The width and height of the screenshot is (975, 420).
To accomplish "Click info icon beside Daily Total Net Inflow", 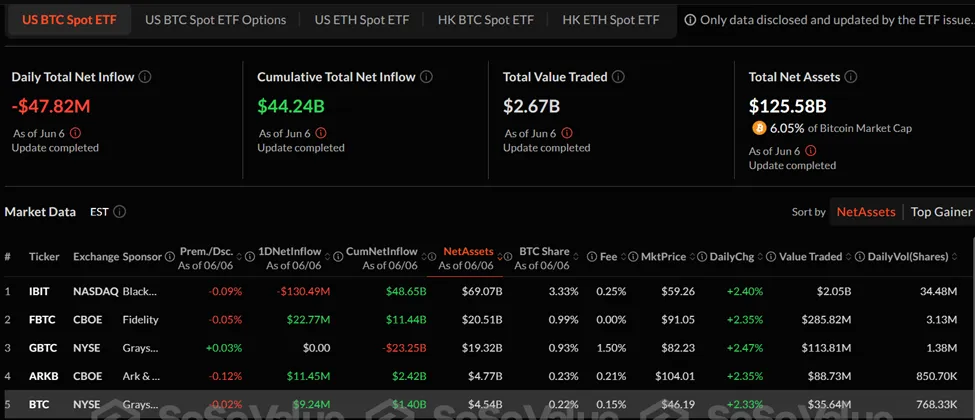I will [x=145, y=77].
